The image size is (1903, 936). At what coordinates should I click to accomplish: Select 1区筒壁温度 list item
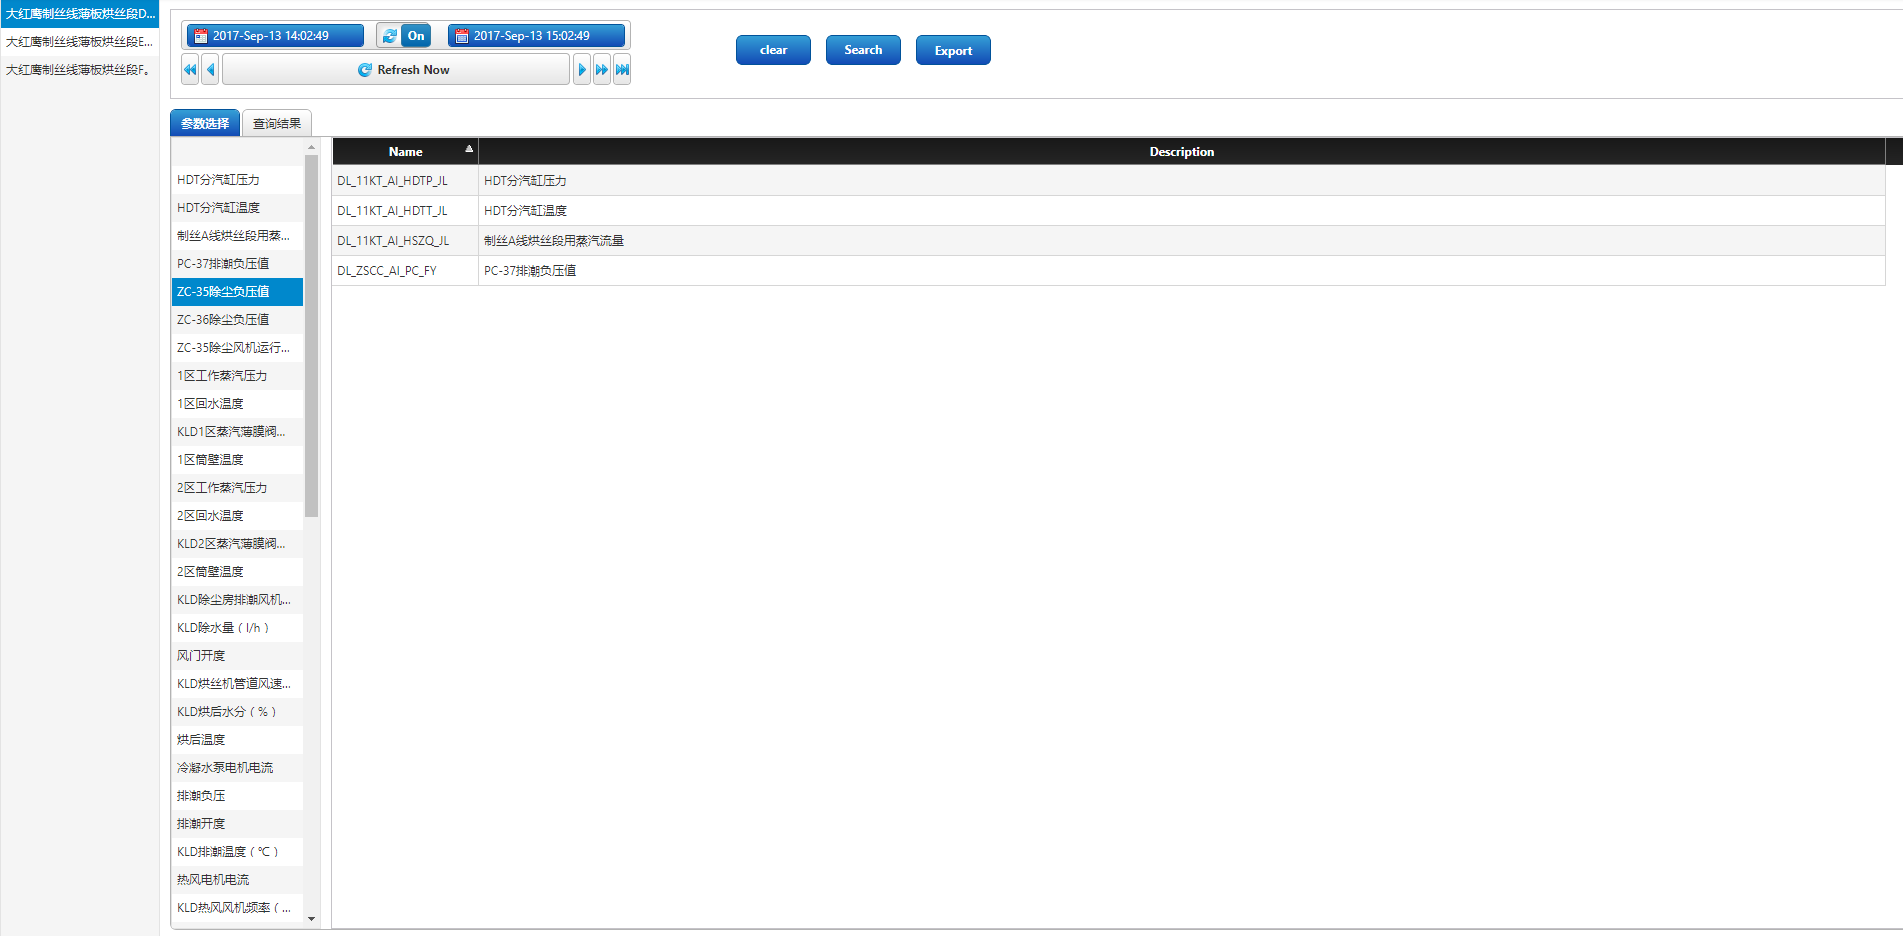coord(237,460)
